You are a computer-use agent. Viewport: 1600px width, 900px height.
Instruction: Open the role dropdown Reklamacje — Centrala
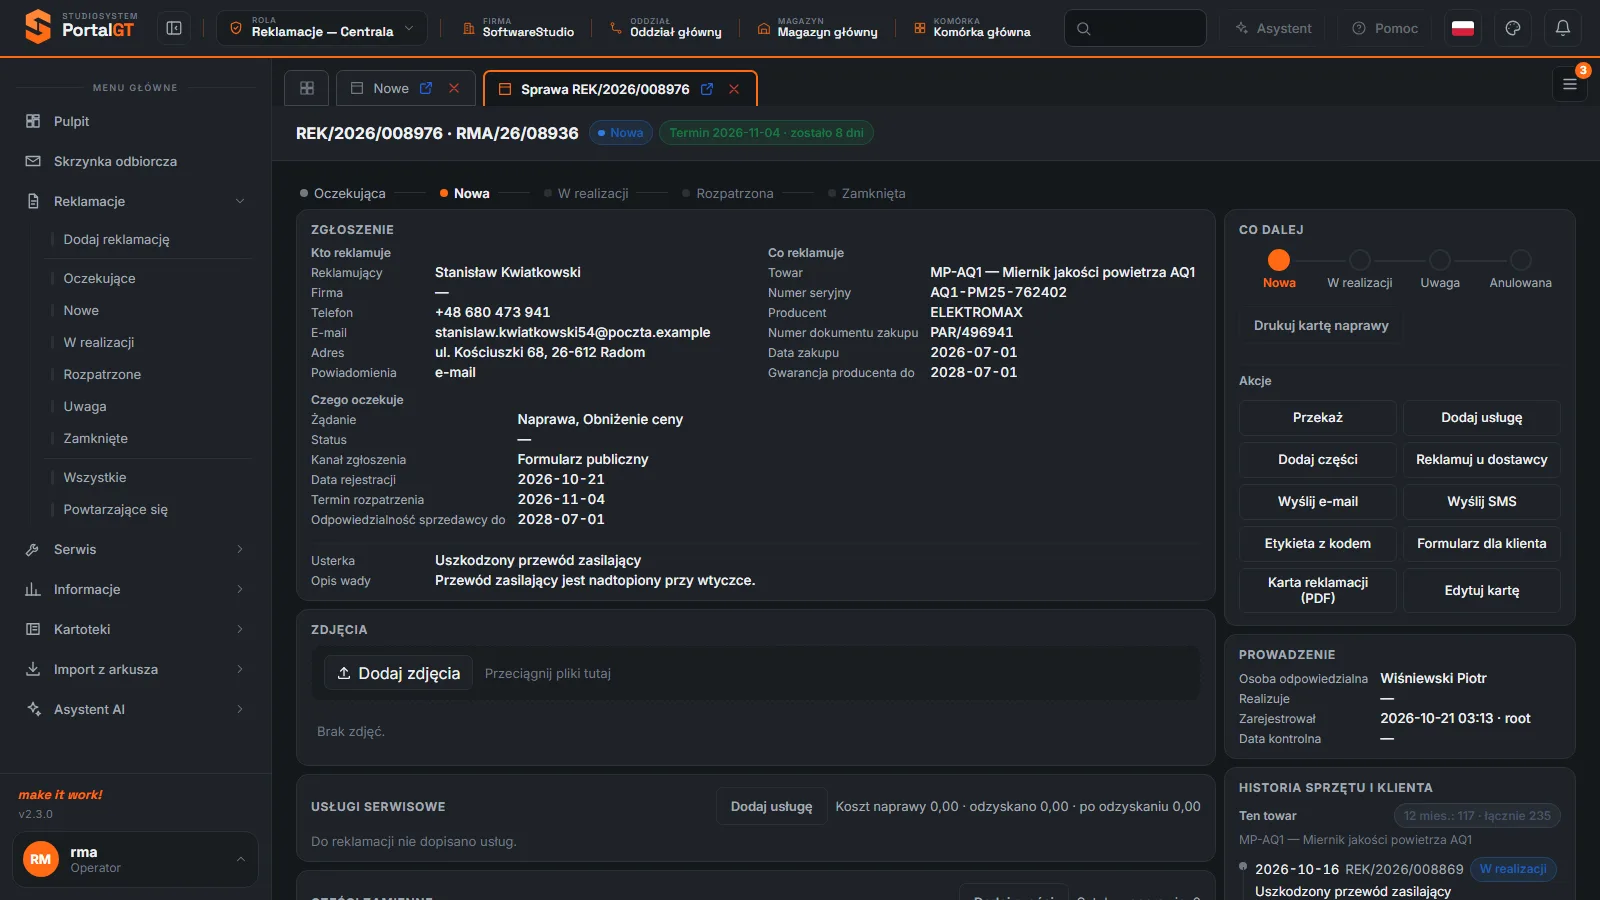(322, 28)
